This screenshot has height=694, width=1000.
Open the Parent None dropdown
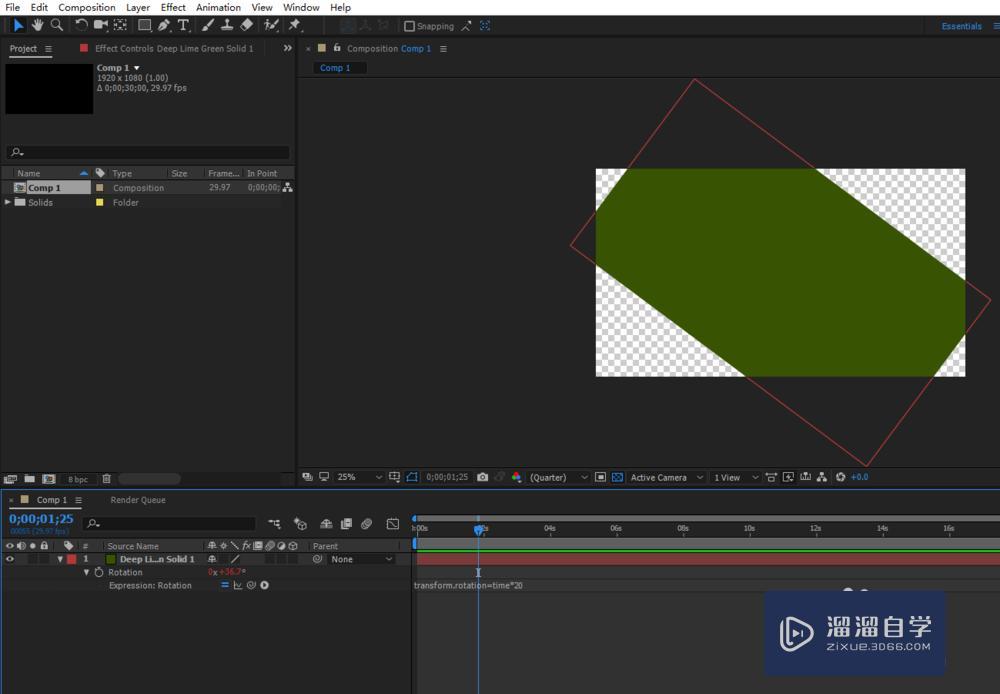pos(361,559)
